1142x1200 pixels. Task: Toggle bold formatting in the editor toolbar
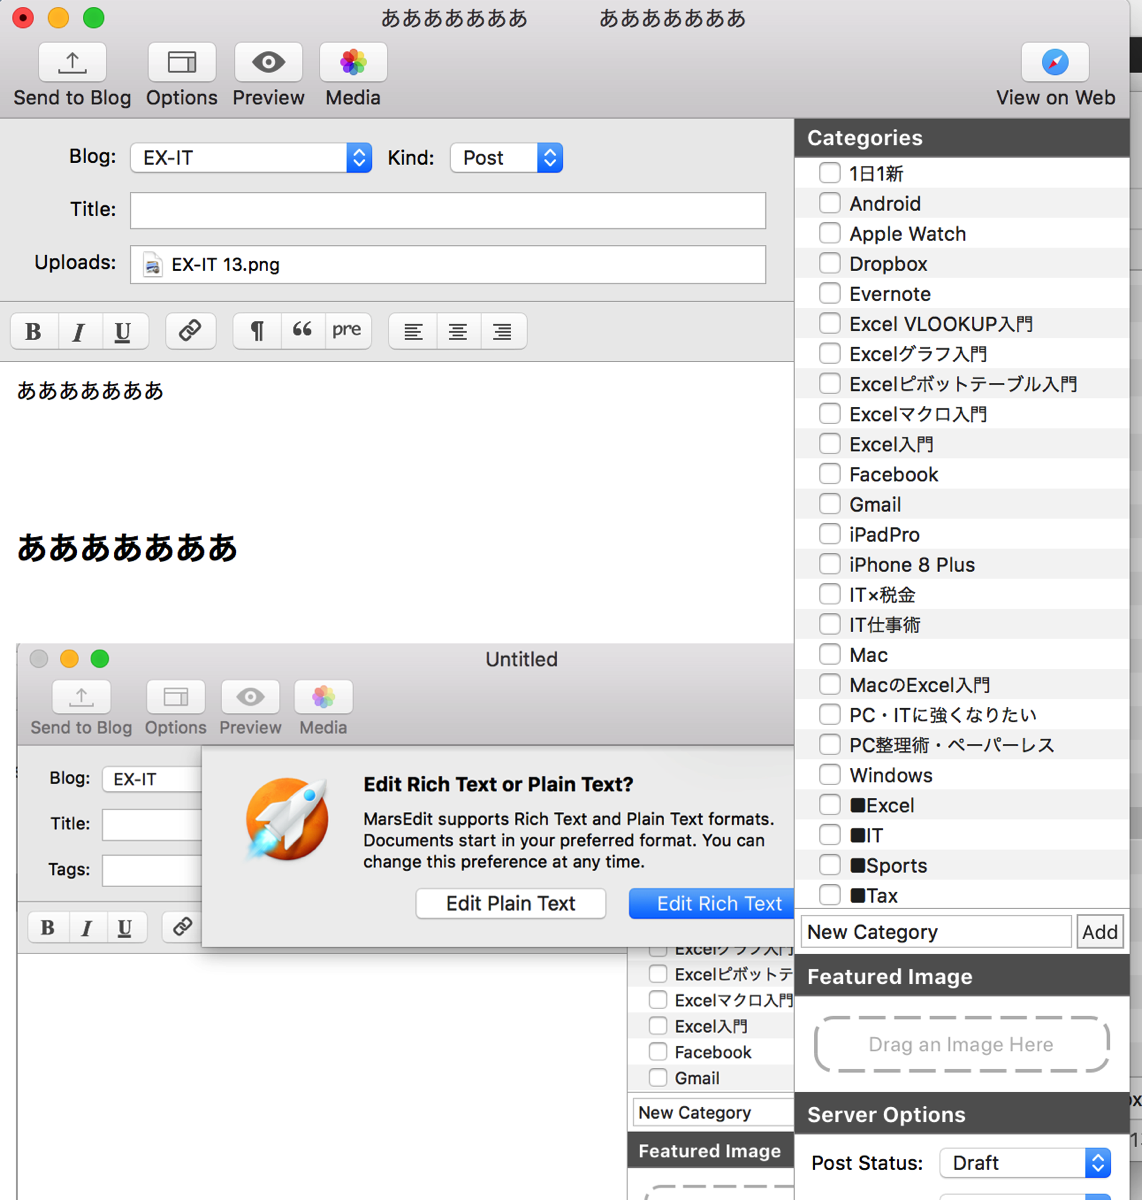[x=33, y=331]
